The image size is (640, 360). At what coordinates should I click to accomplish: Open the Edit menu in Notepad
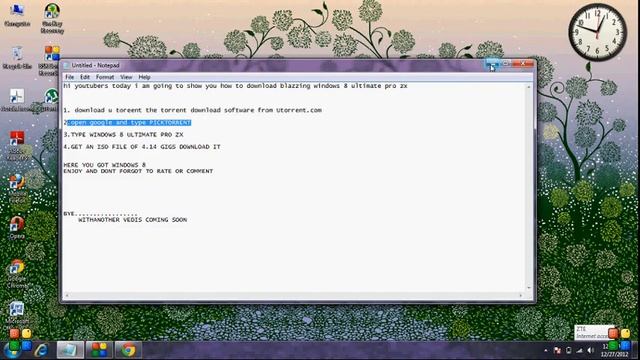tap(84, 77)
